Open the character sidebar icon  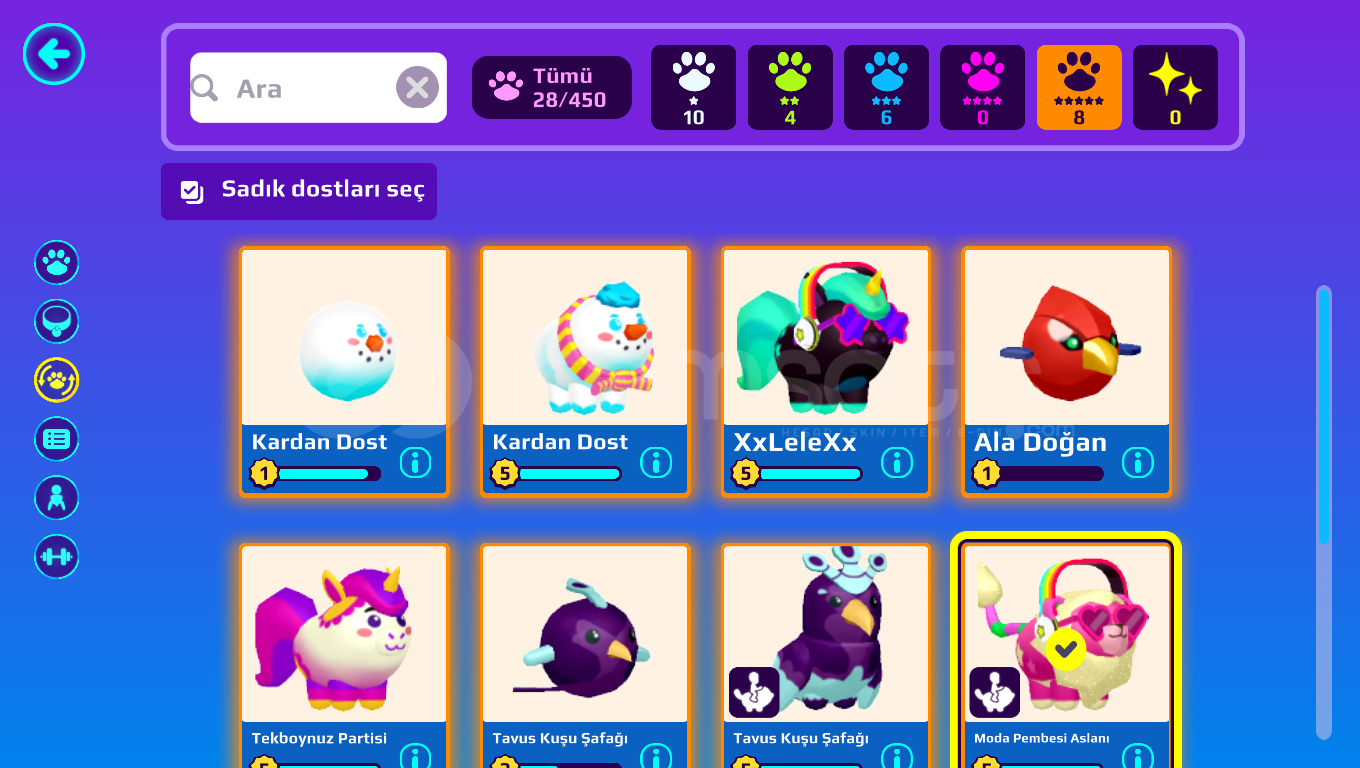click(57, 498)
